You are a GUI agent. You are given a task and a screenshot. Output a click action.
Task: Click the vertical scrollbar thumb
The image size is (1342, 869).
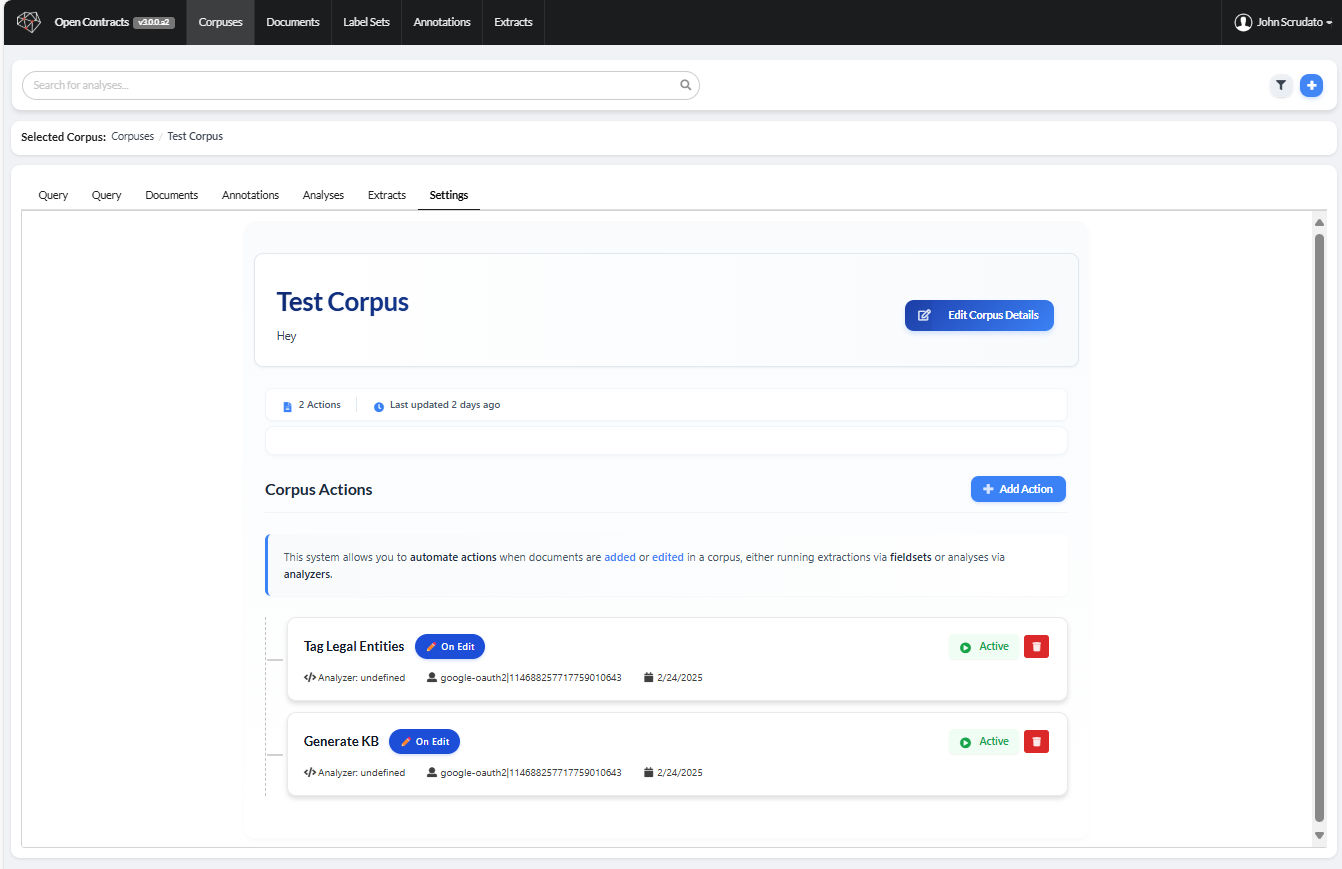pyautogui.click(x=1319, y=528)
